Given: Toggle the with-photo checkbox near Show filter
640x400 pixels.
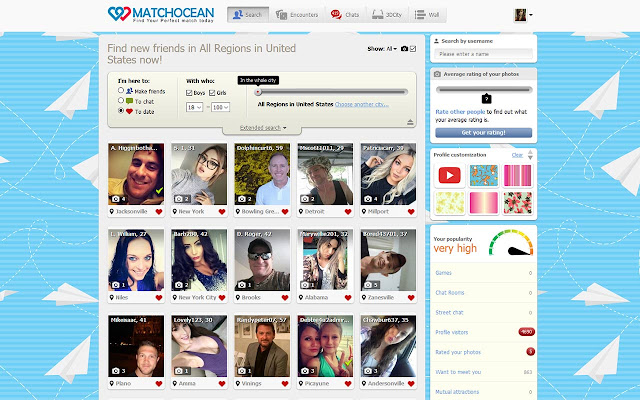Looking at the screenshot, I should pyautogui.click(x=413, y=49).
